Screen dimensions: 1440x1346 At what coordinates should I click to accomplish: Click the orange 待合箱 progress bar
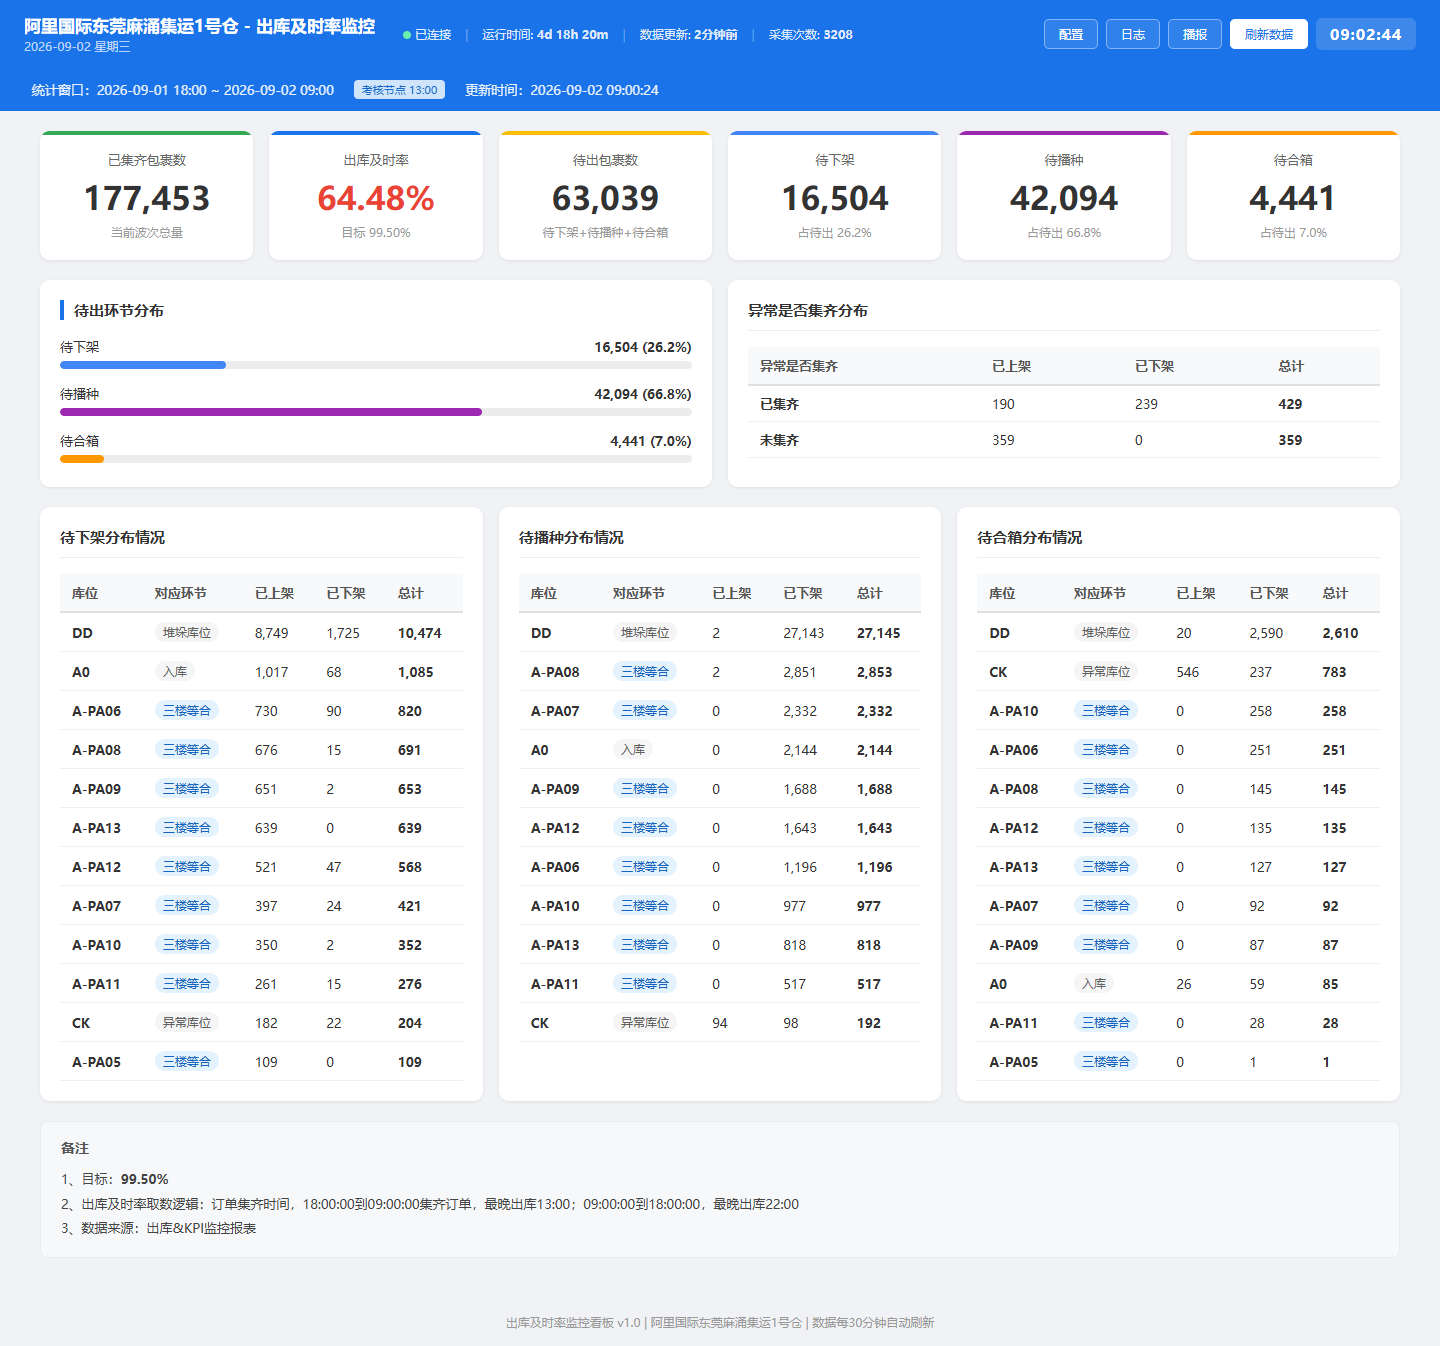tap(82, 459)
